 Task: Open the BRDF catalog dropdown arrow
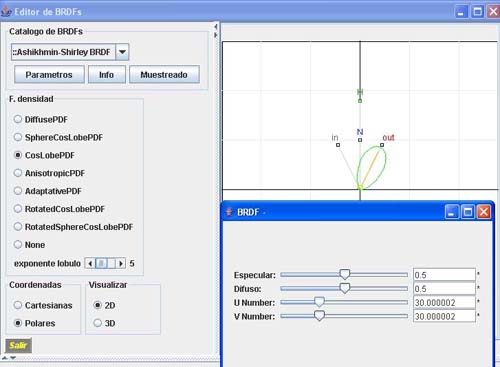[x=122, y=52]
